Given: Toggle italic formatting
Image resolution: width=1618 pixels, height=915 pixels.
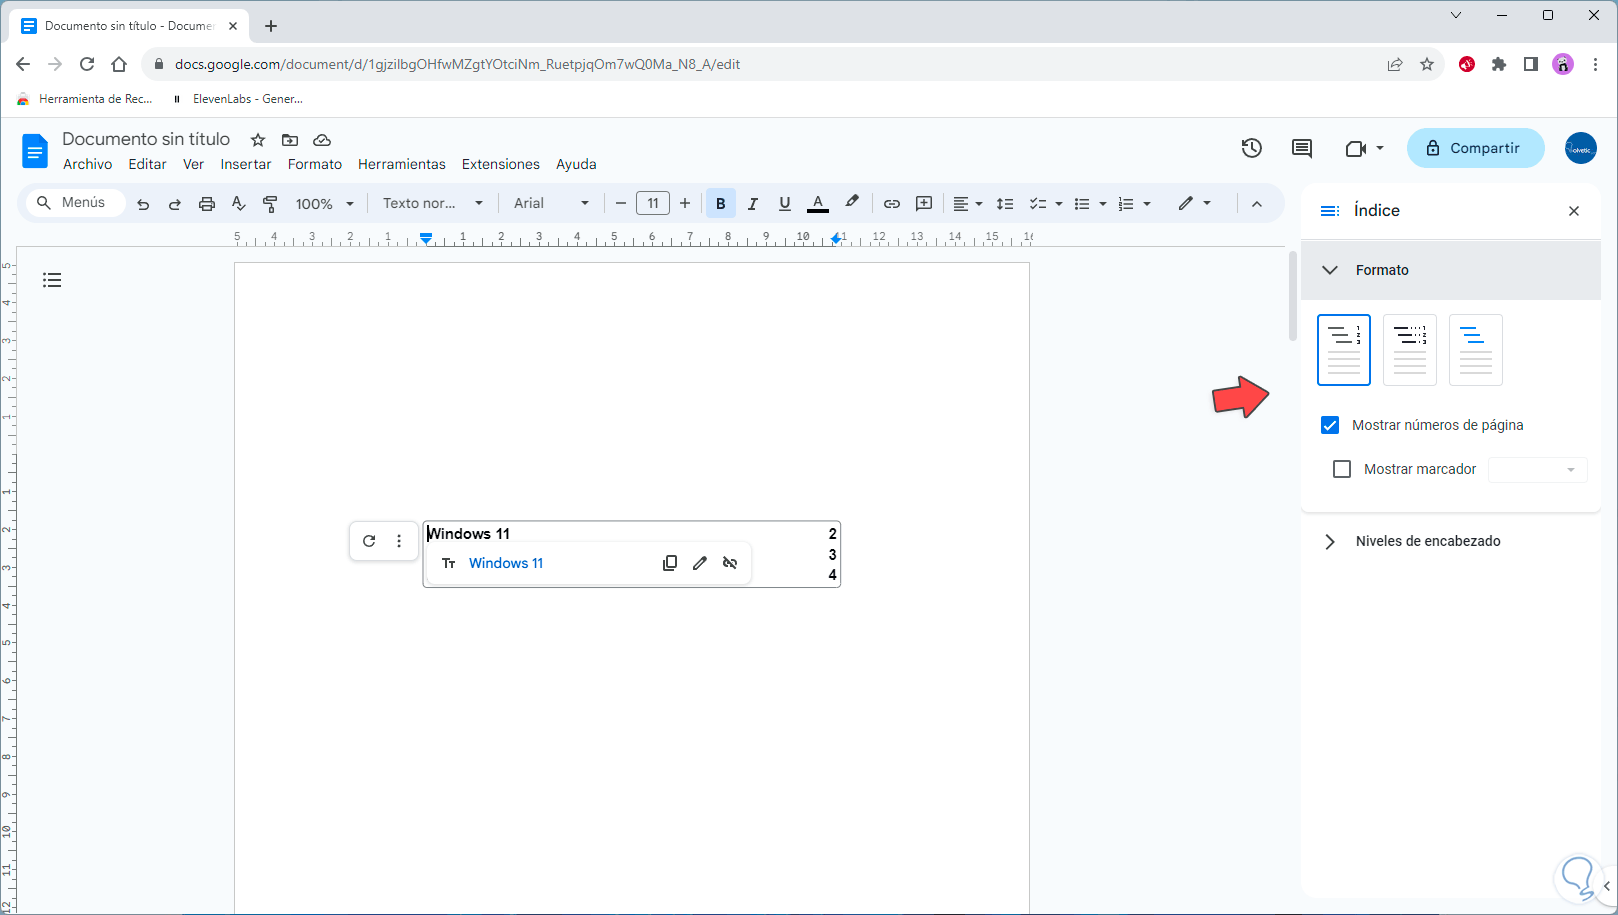Looking at the screenshot, I should pos(753,204).
